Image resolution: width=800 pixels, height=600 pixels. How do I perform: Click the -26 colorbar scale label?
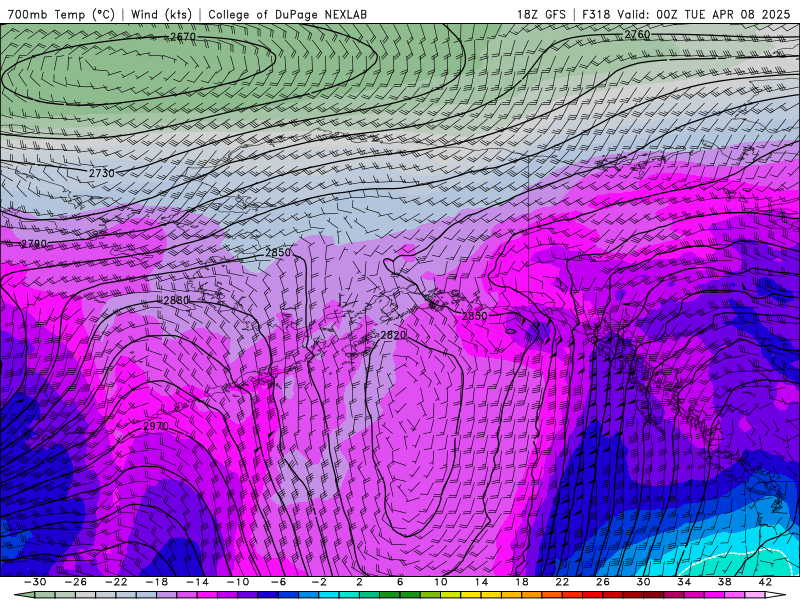[76, 582]
